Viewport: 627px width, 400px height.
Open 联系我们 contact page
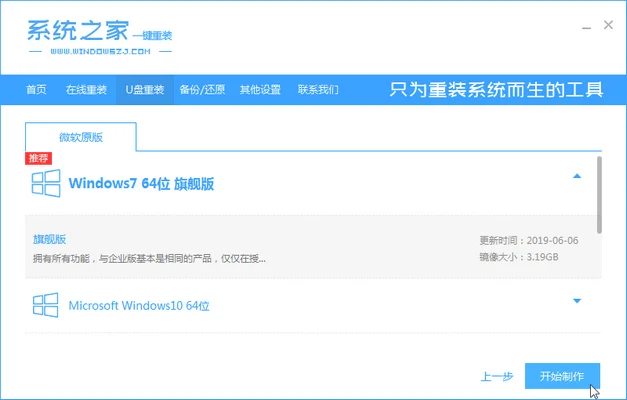click(x=318, y=90)
